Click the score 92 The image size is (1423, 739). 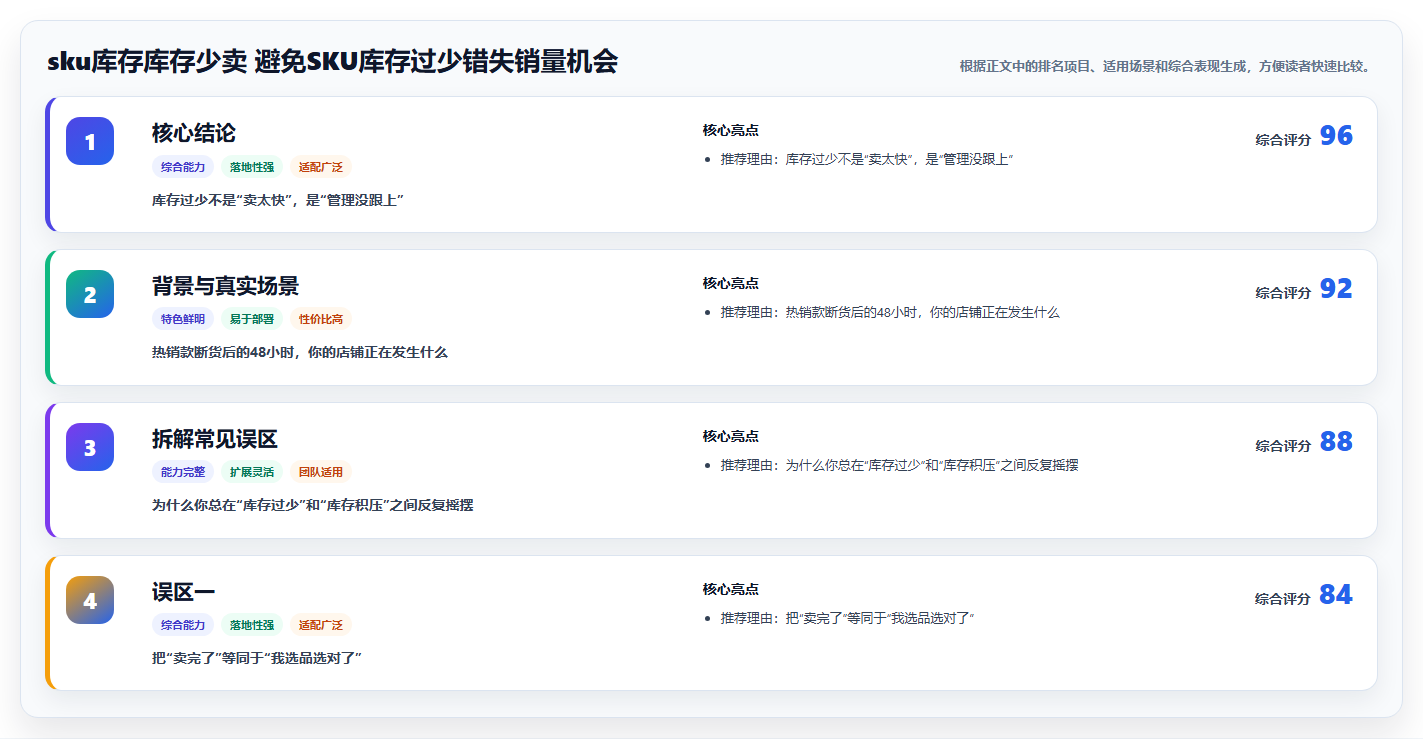[x=1336, y=289]
